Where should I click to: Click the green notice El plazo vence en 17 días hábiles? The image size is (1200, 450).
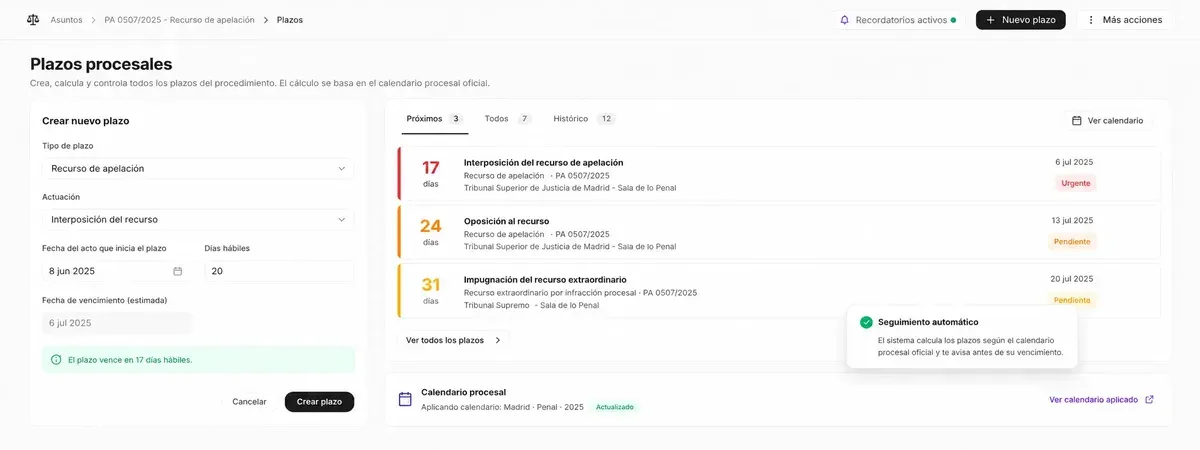pyautogui.click(x=198, y=359)
